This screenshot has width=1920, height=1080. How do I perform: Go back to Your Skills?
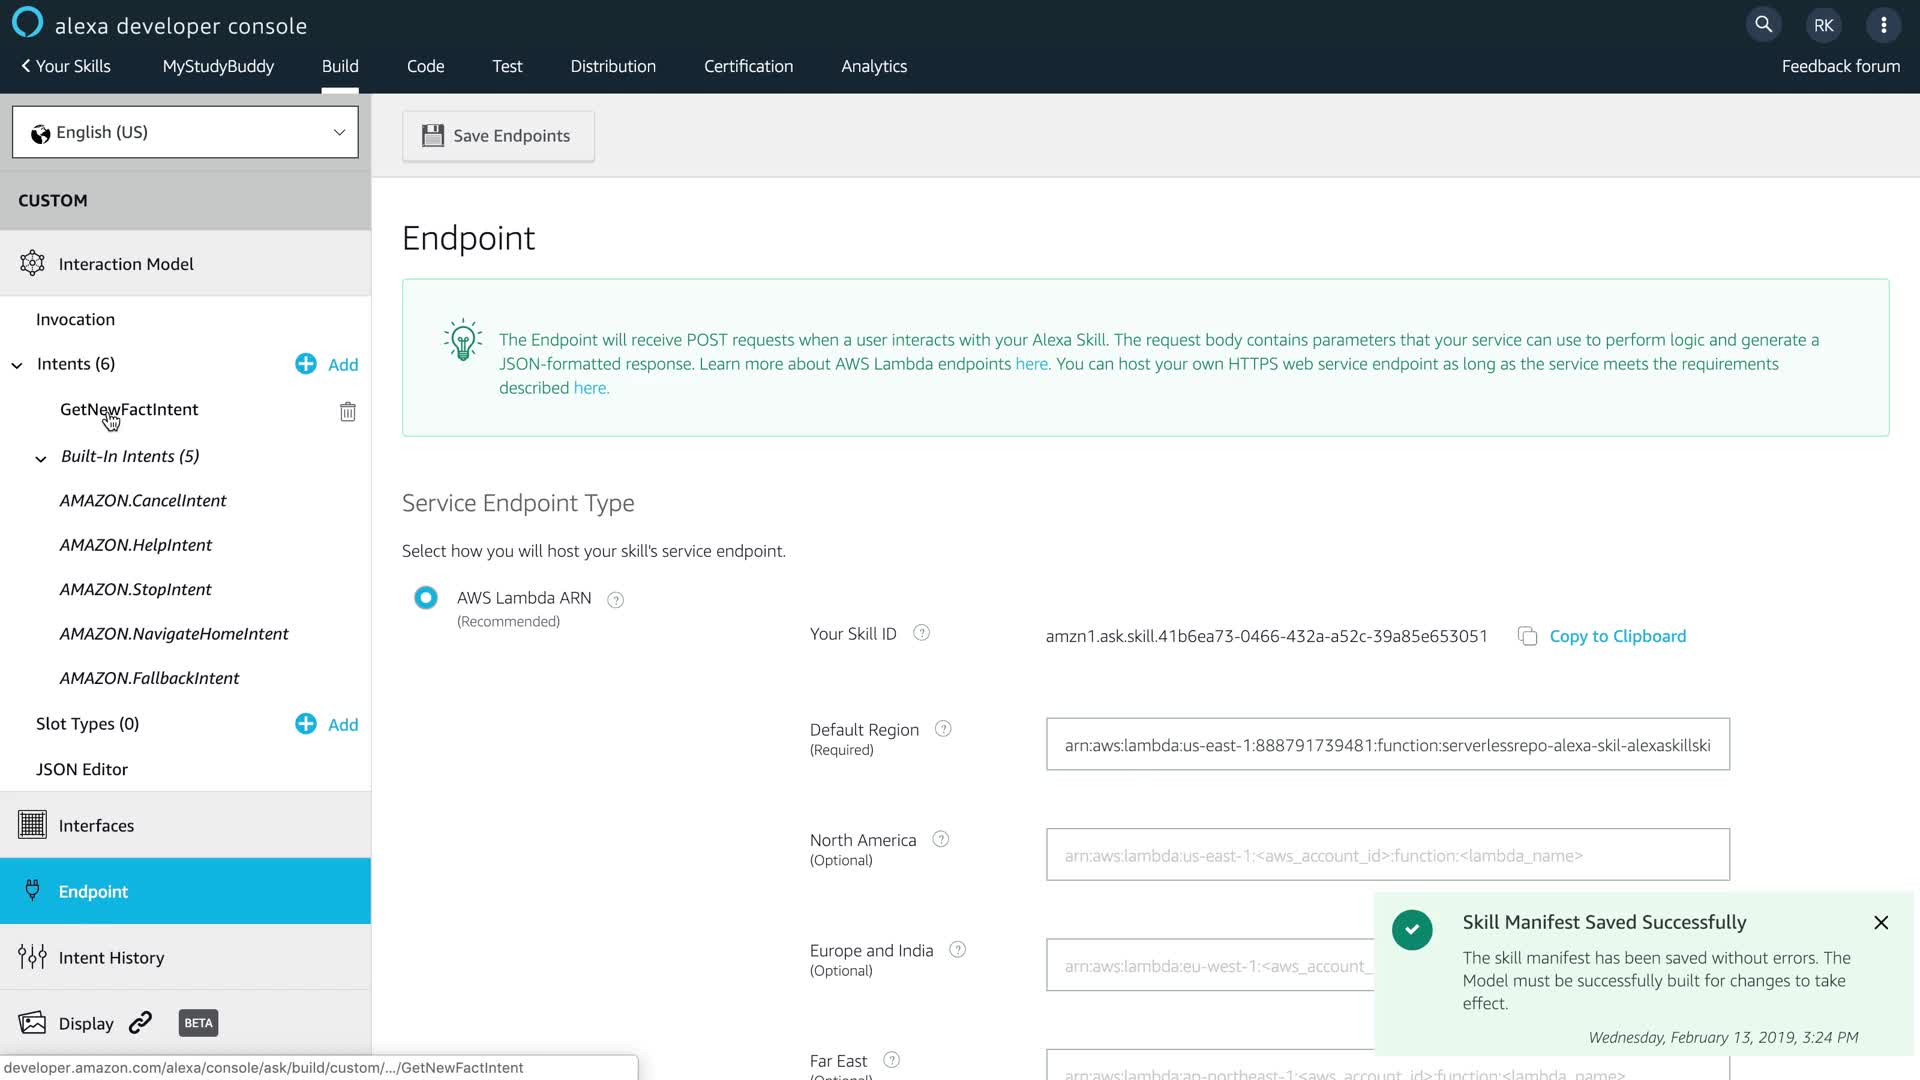66,66
